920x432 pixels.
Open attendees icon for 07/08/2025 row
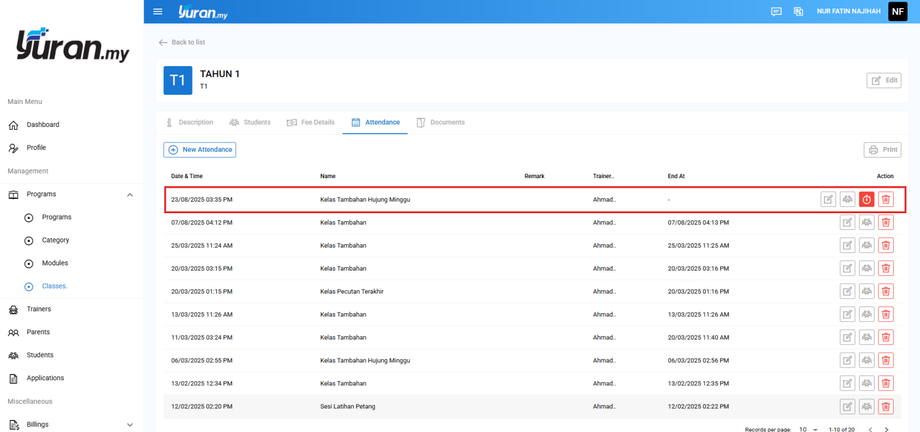click(x=866, y=222)
